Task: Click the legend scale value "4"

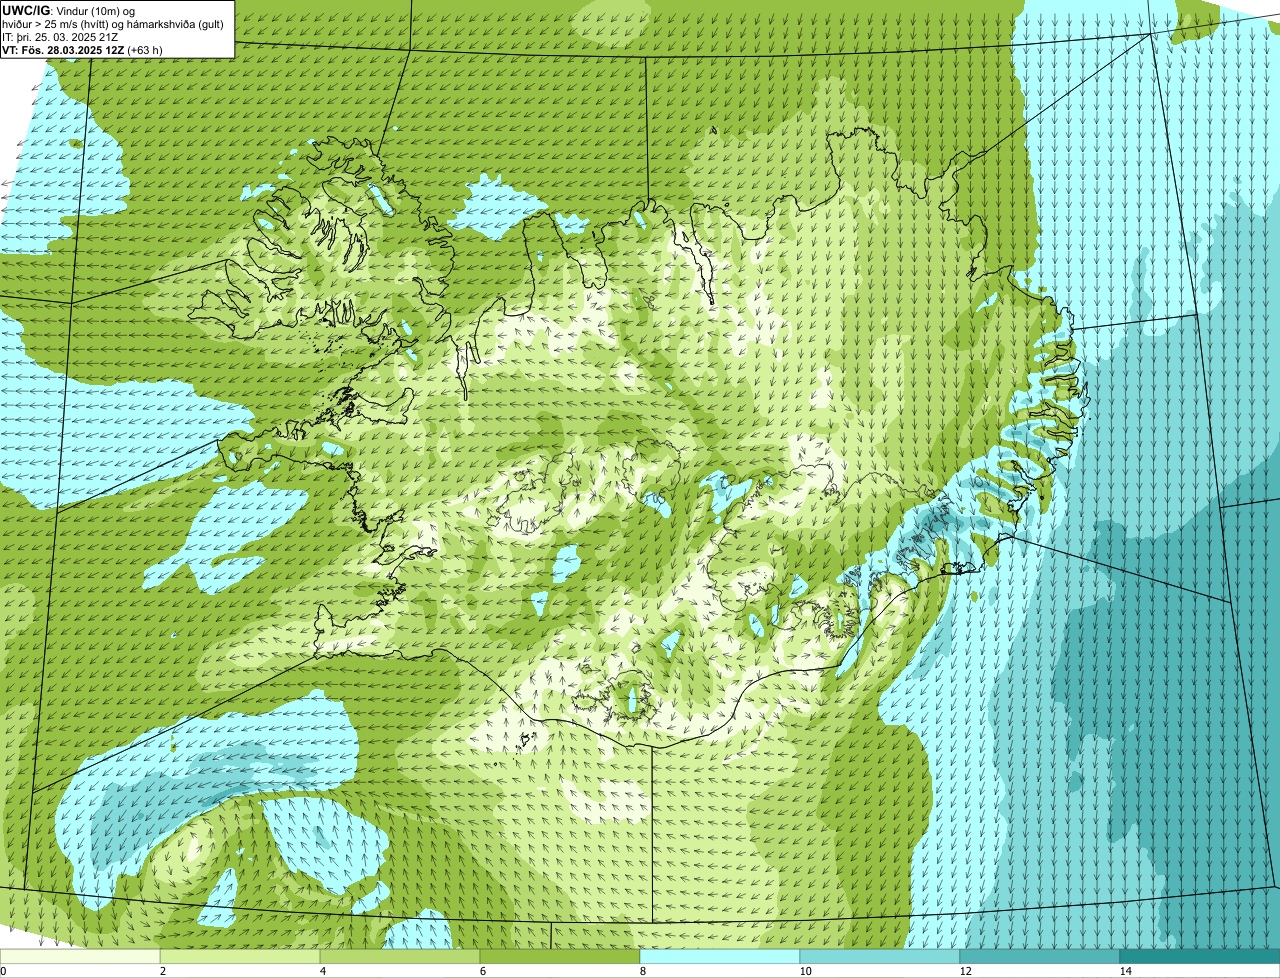Action: click(x=323, y=971)
